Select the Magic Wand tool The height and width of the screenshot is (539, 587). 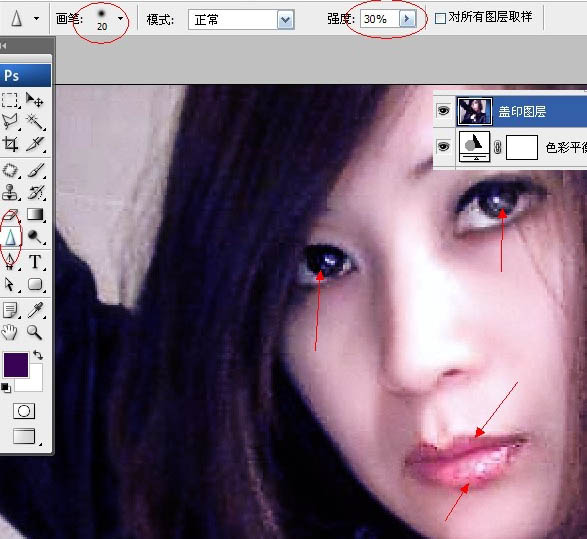35,122
